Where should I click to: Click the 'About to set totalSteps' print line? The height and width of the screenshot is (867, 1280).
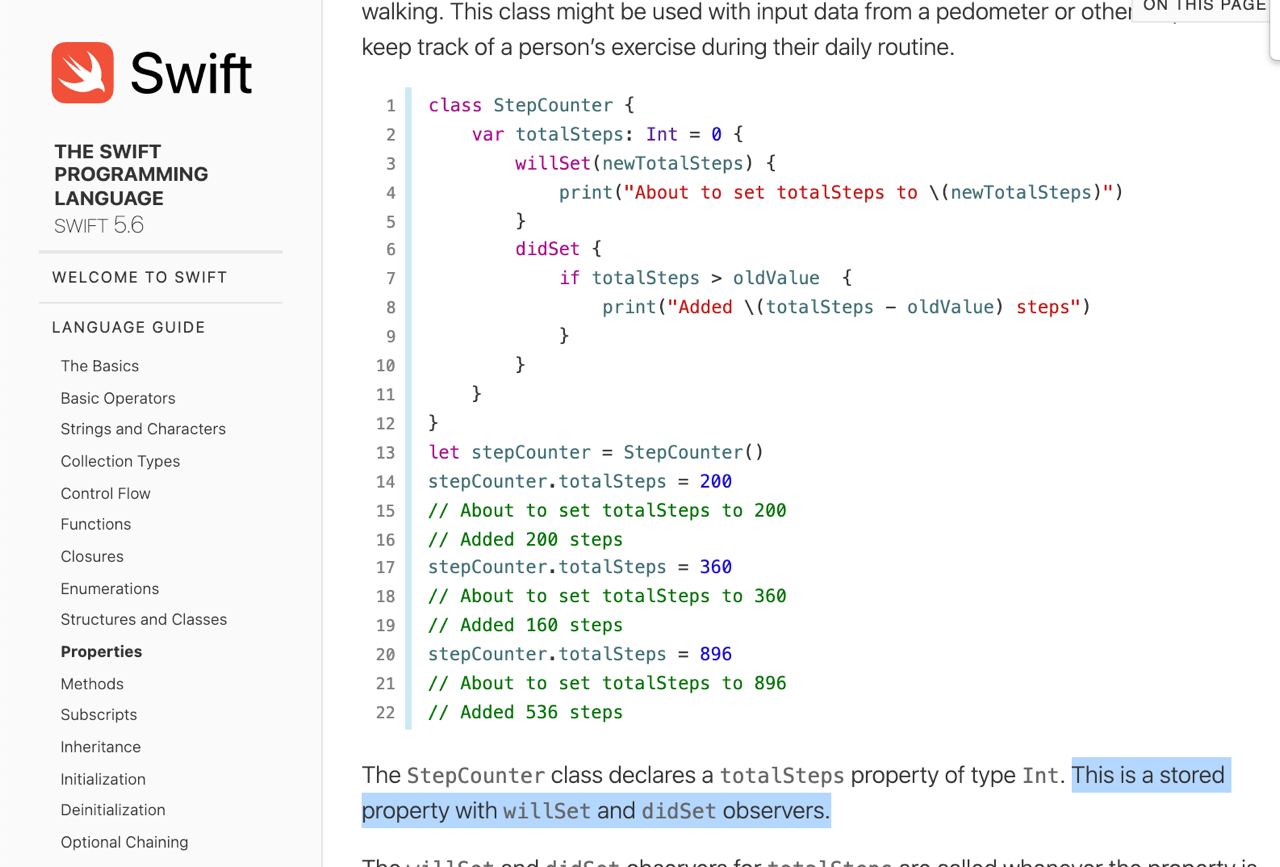pyautogui.click(x=841, y=192)
